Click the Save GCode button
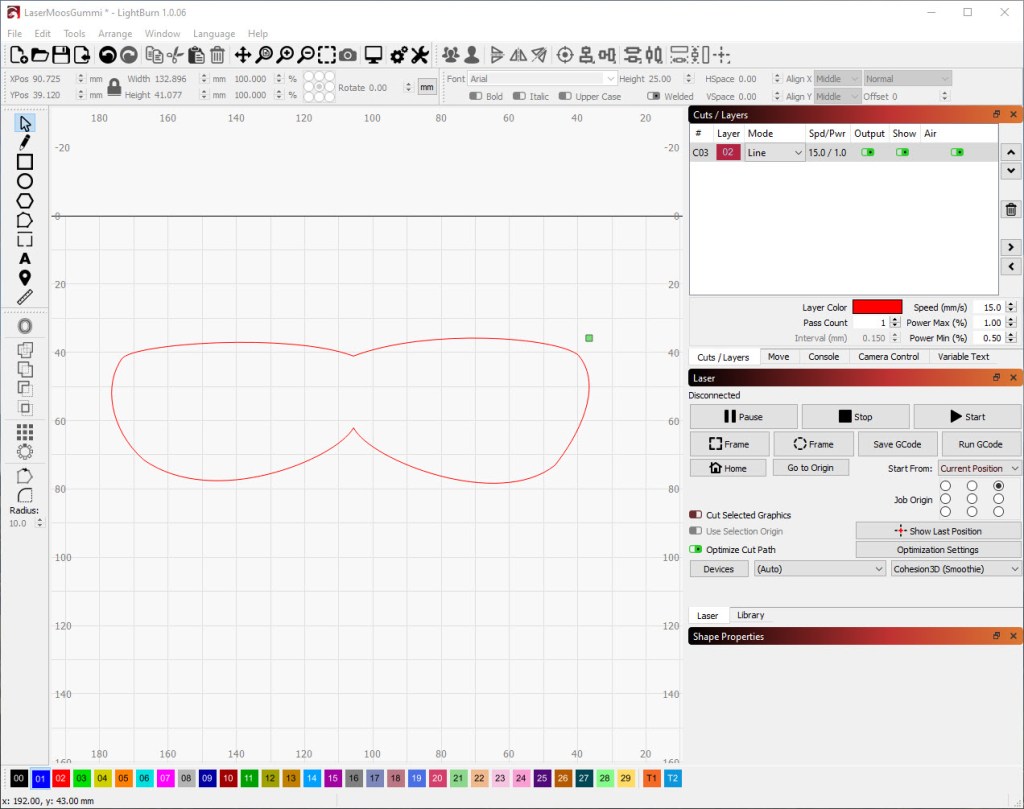1024x809 pixels. (897, 444)
